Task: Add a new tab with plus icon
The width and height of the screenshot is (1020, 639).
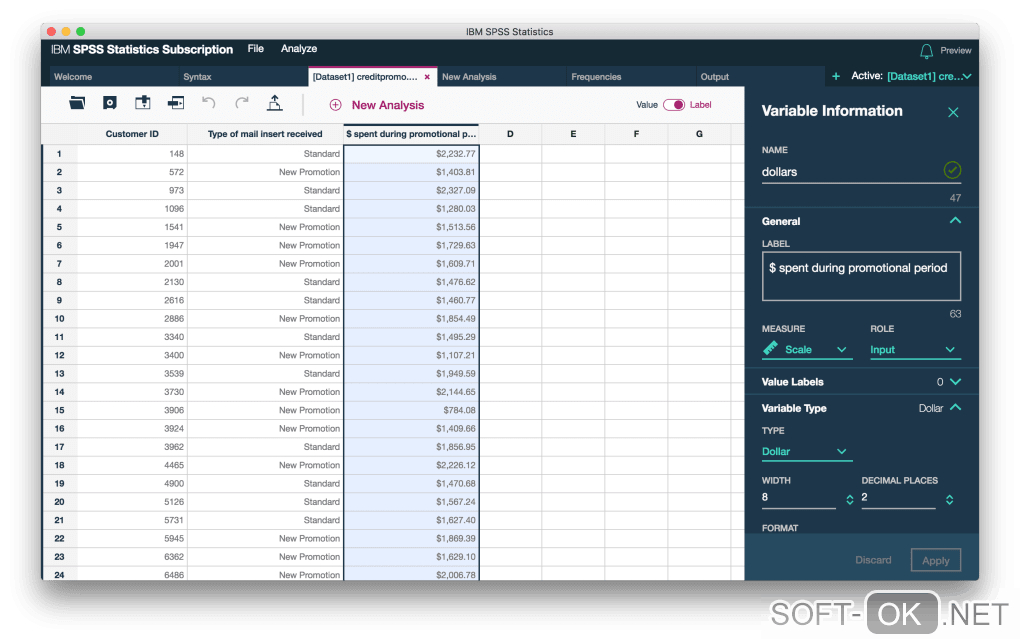Action: coord(836,76)
